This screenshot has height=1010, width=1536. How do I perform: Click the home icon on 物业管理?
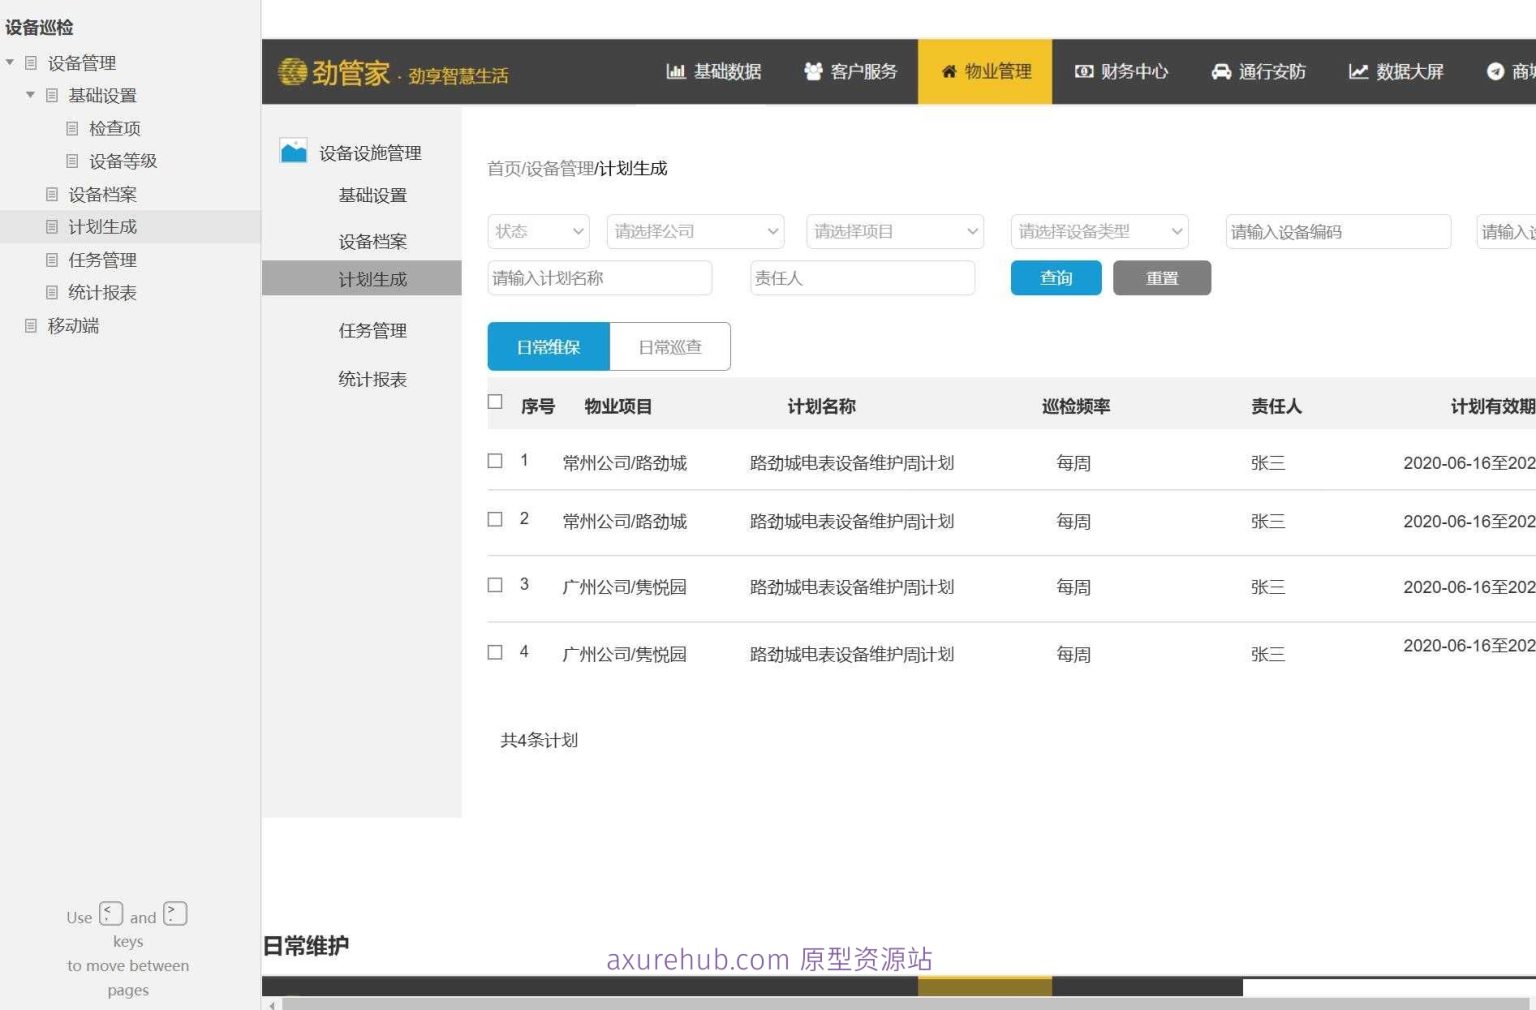tap(949, 72)
